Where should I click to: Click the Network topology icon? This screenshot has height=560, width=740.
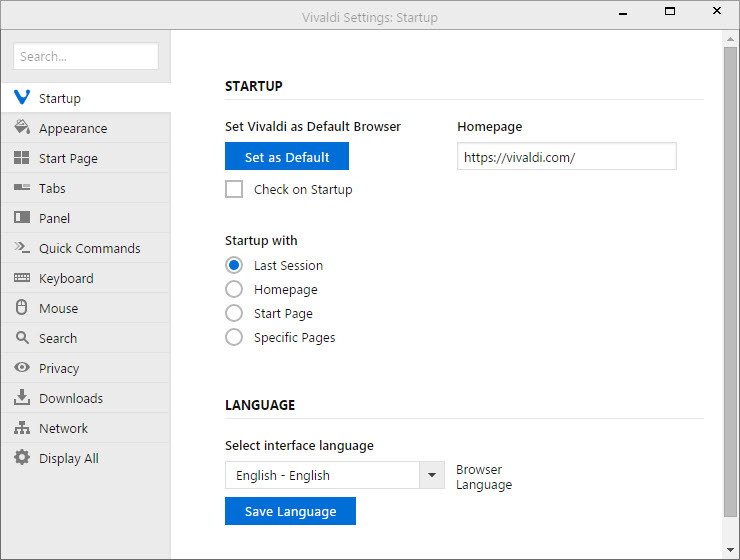coord(22,427)
